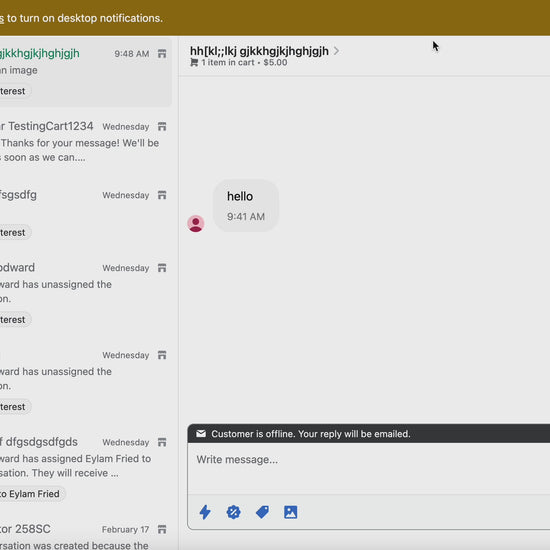Open the discount percent badge icon
Viewport: 550px width, 550px height.
234,512
